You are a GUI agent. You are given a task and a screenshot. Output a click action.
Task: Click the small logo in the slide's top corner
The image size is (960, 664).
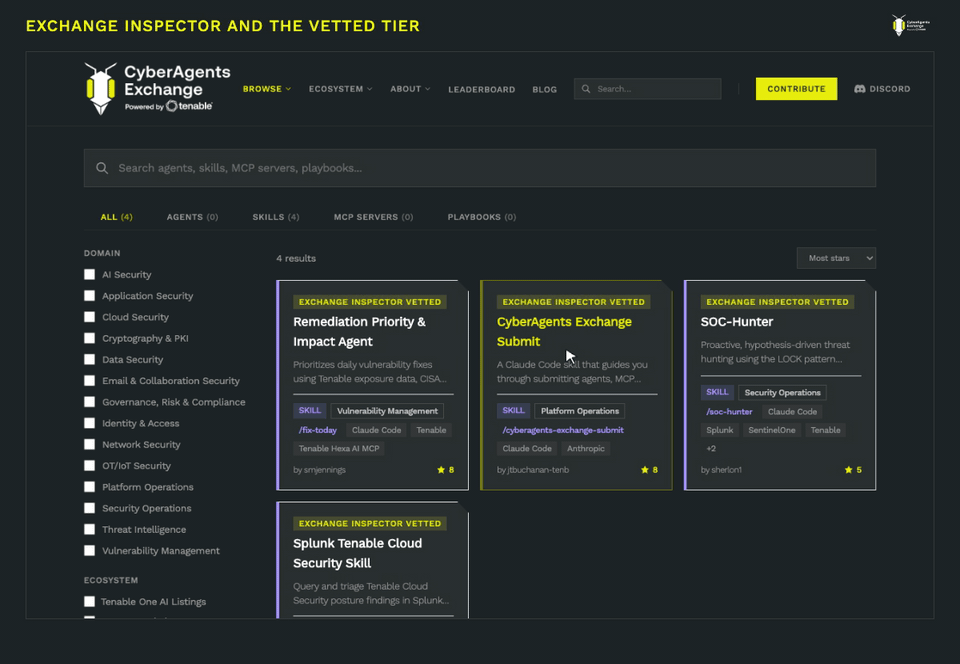(x=910, y=25)
